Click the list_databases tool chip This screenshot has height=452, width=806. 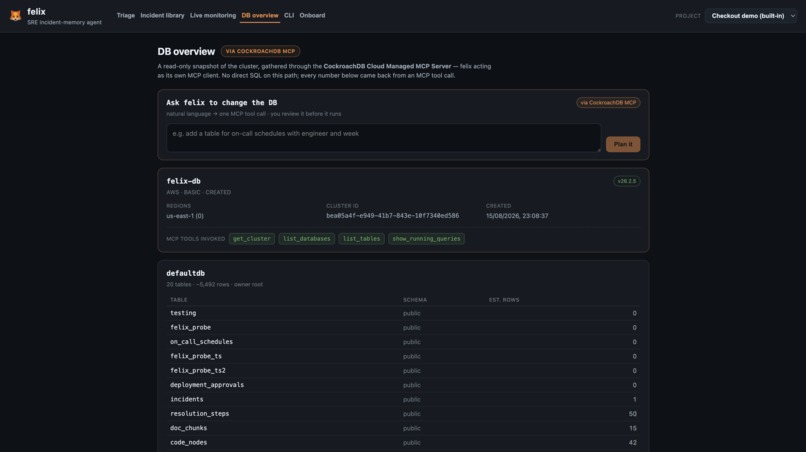tap(306, 239)
